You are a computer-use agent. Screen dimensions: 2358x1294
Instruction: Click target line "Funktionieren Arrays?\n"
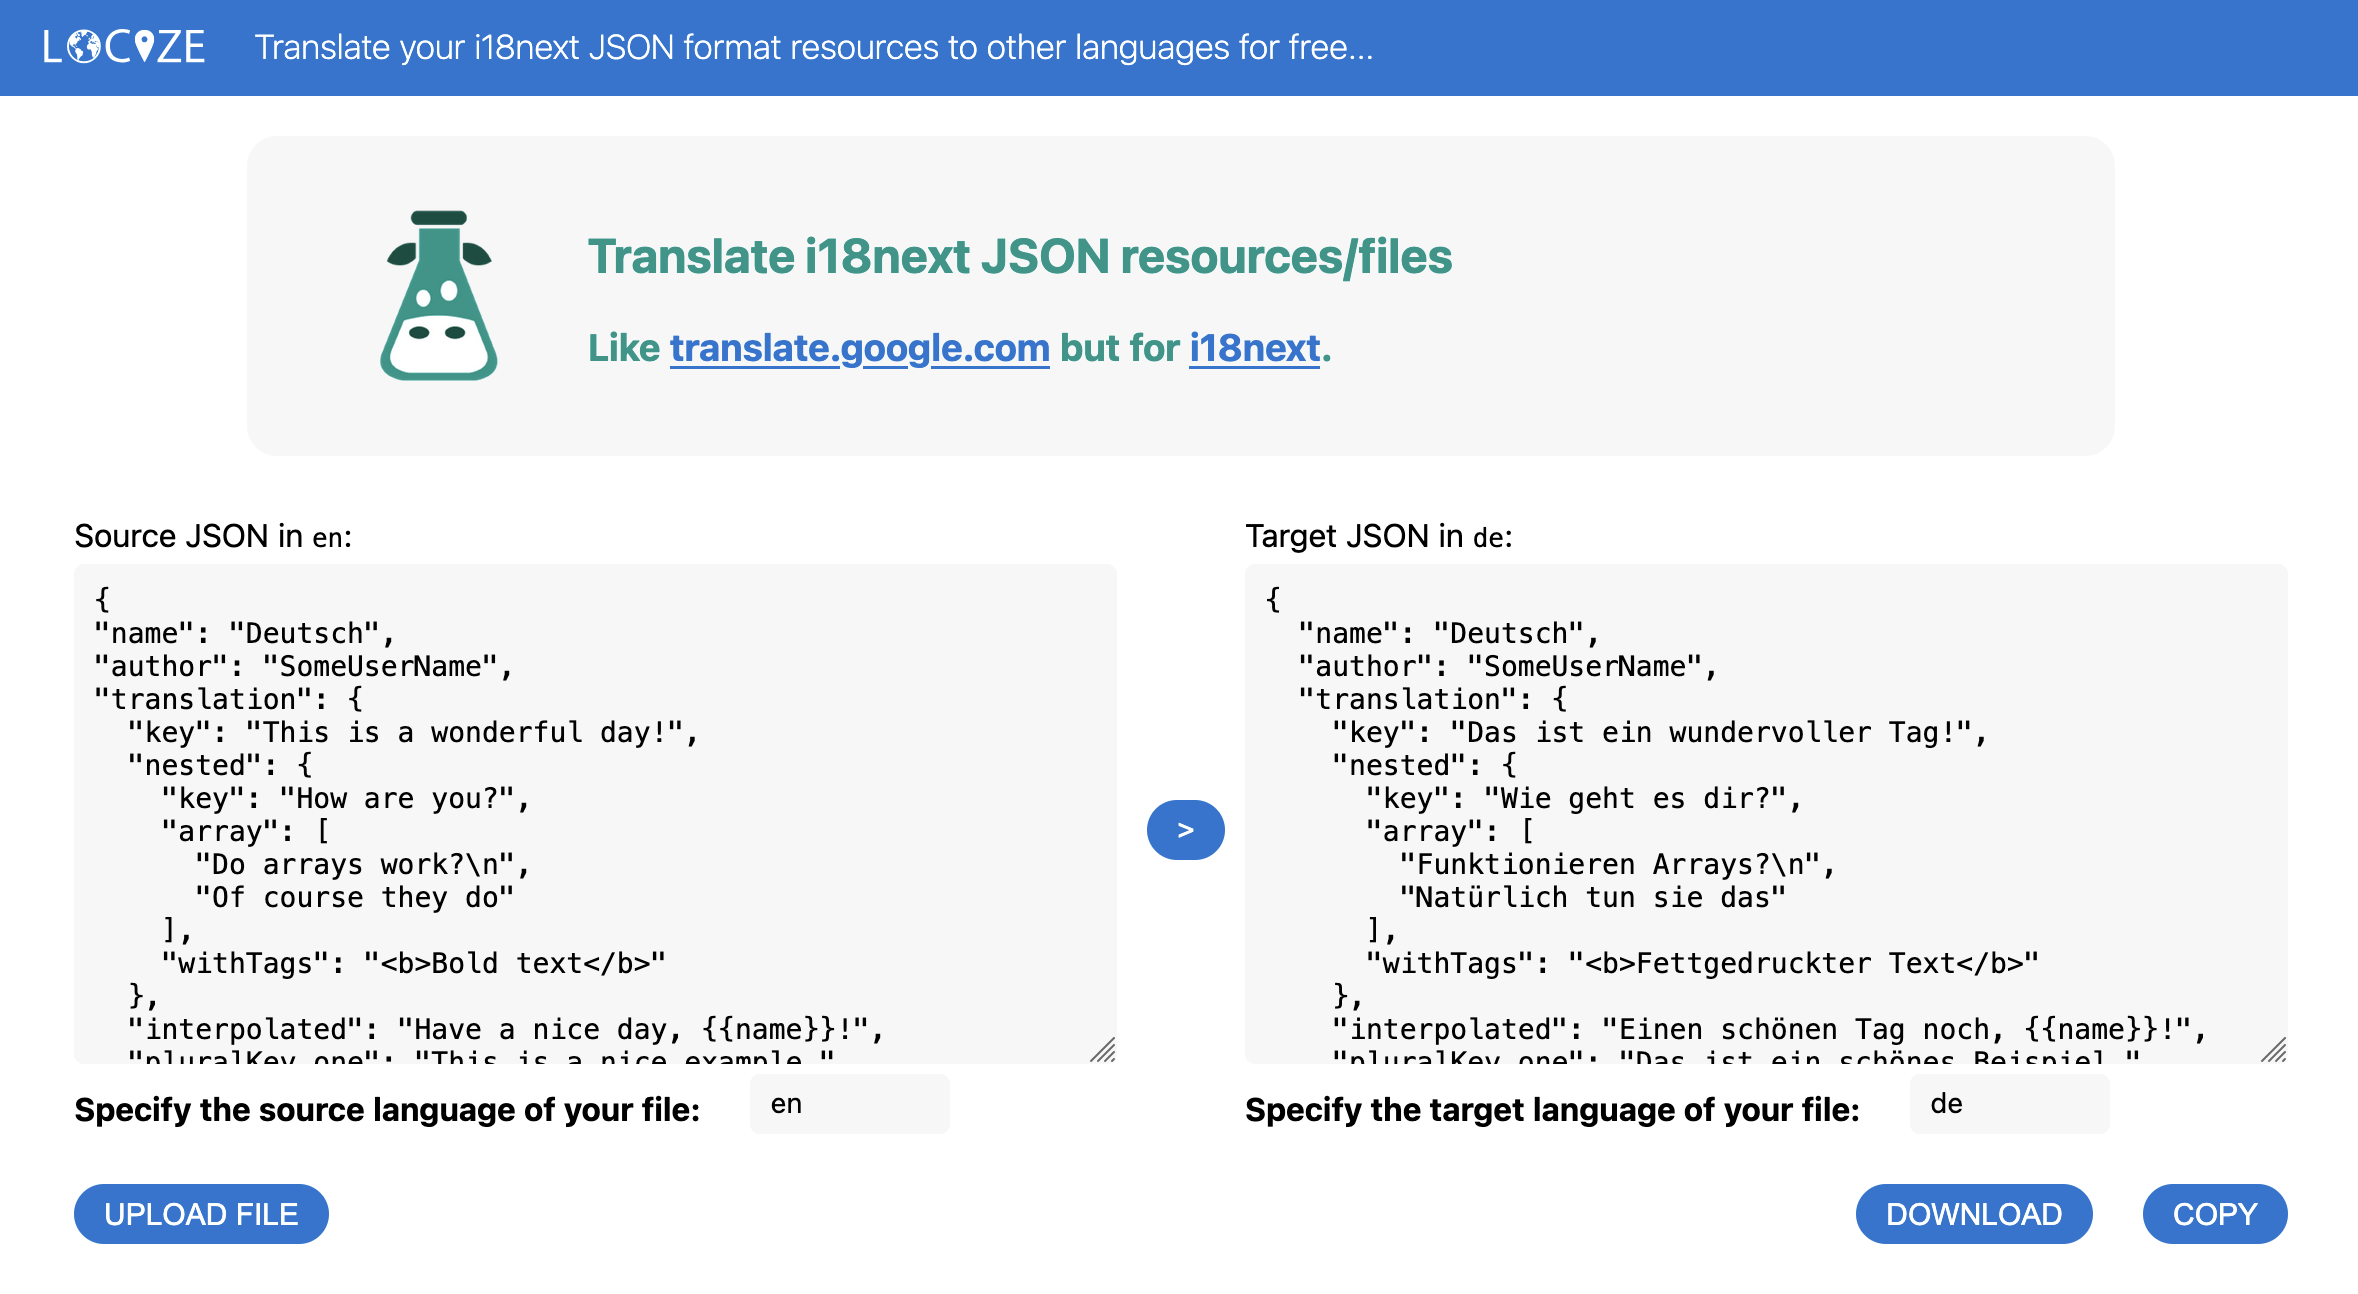1618,864
